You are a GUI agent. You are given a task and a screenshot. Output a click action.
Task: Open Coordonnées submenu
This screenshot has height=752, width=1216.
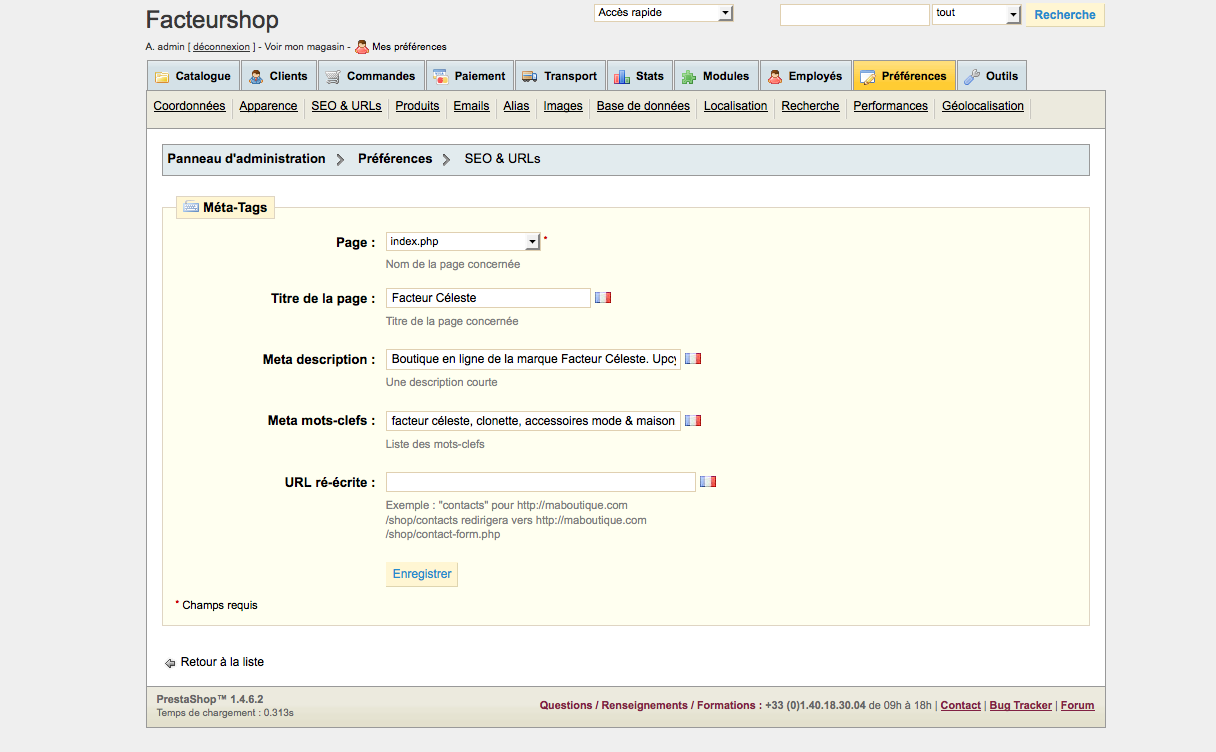pyautogui.click(x=189, y=106)
